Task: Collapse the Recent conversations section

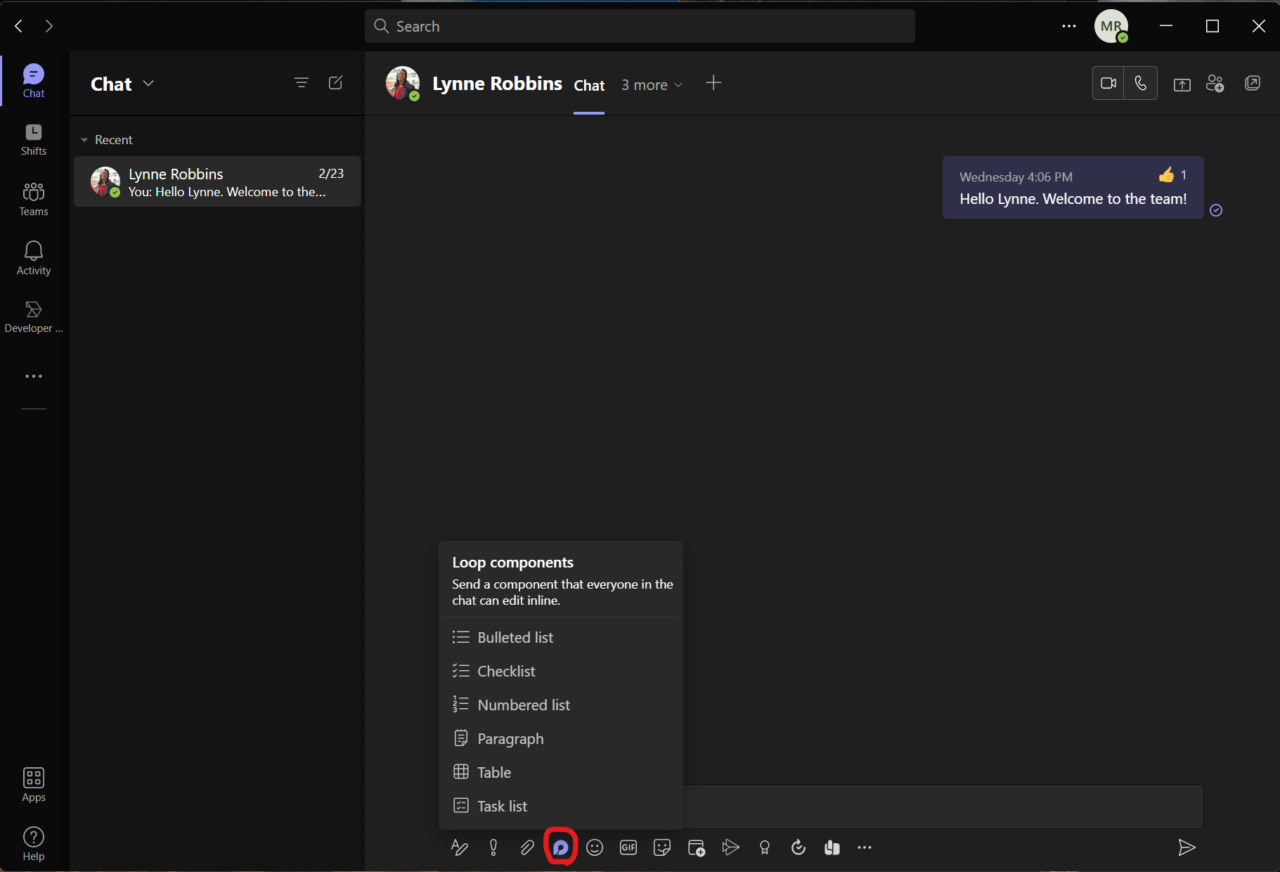Action: click(83, 139)
